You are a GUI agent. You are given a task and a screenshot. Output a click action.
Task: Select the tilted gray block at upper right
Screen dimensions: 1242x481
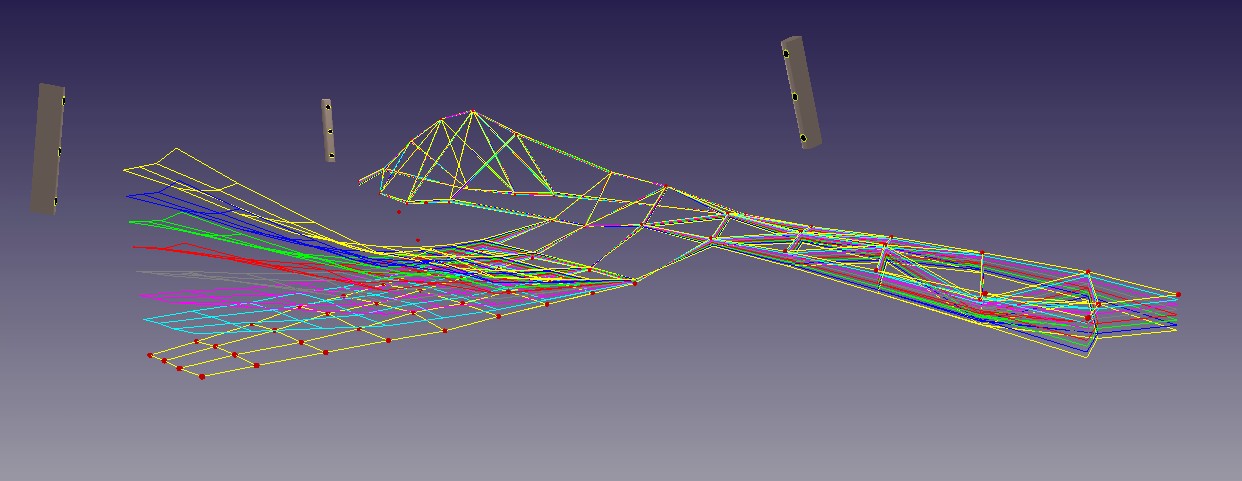coord(802,92)
